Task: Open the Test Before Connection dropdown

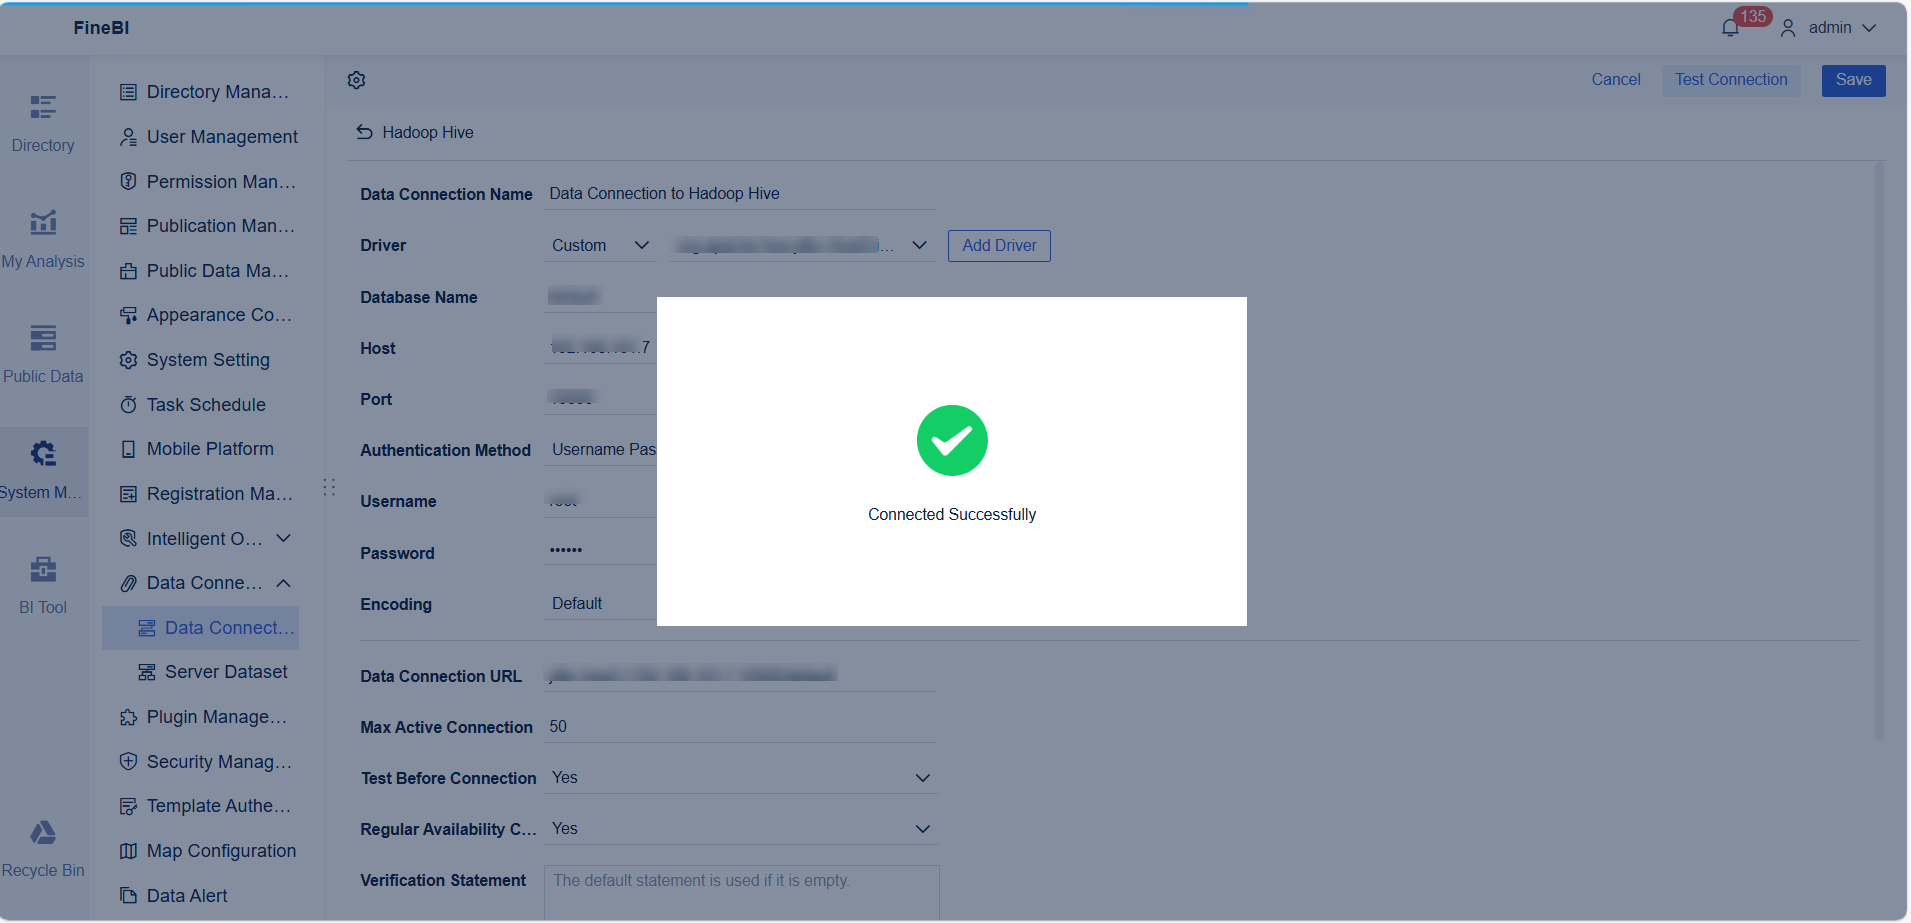Action: pyautogui.click(x=741, y=778)
